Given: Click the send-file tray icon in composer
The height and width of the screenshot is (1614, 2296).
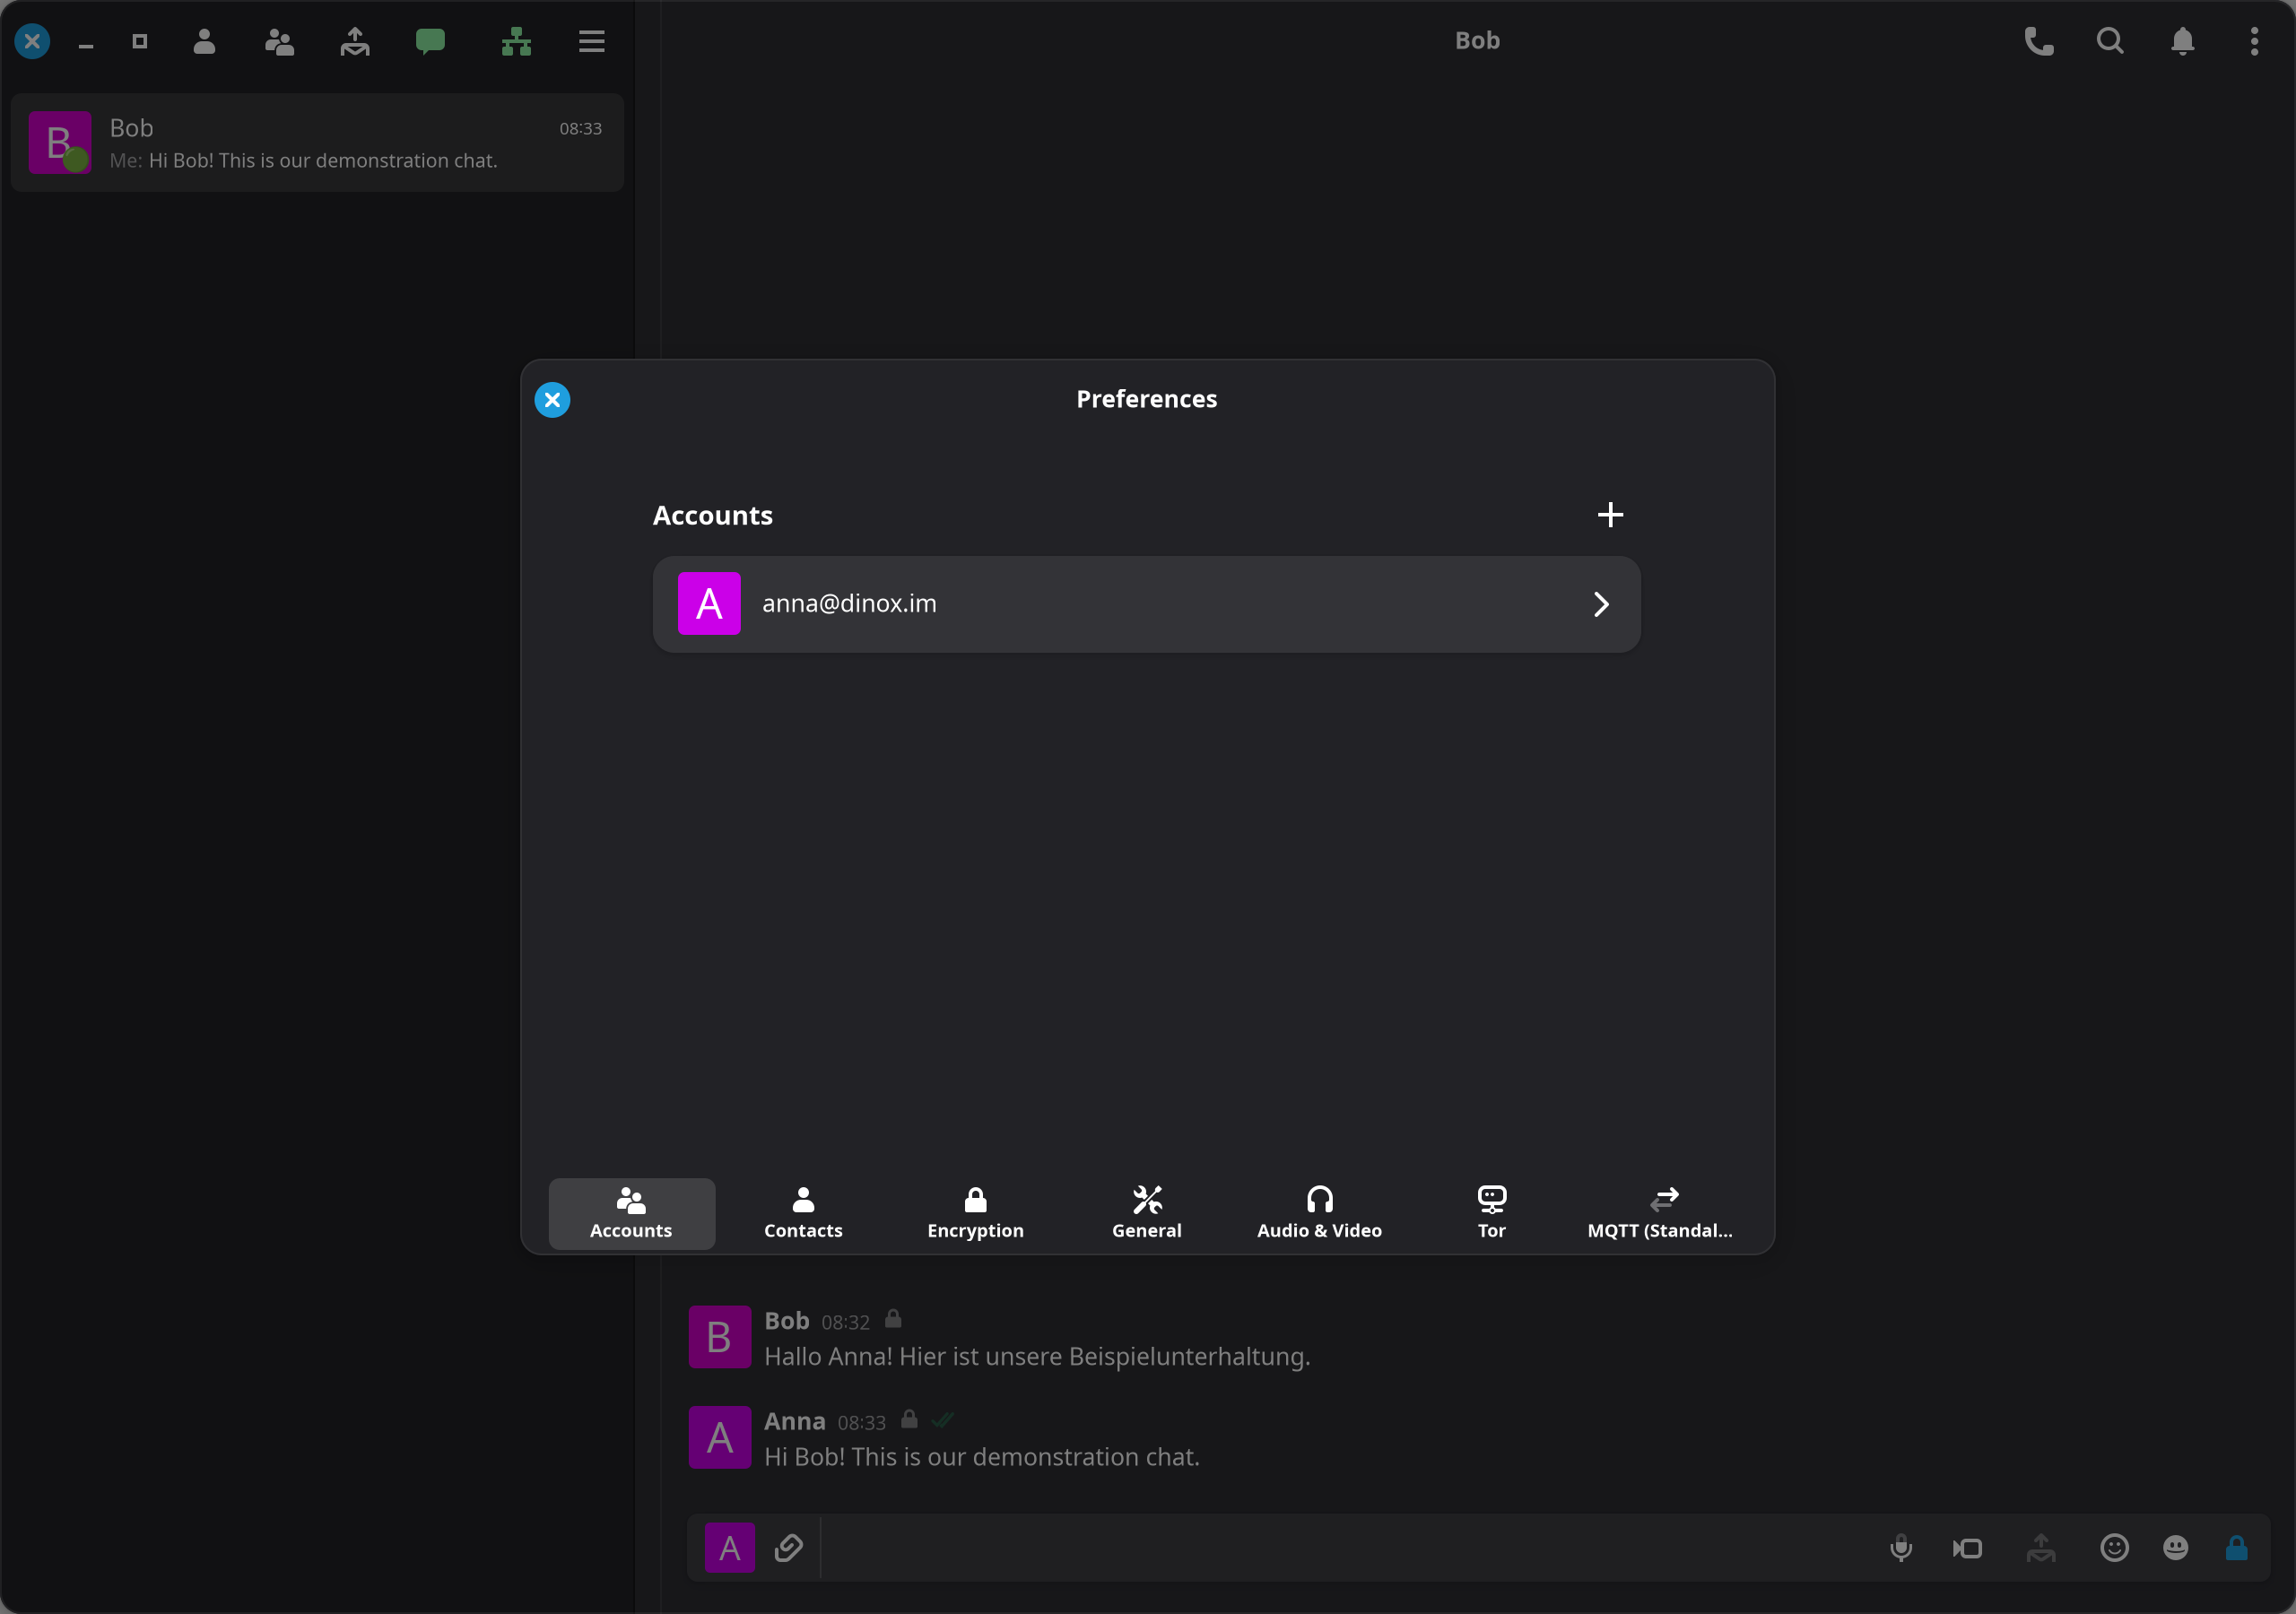Looking at the screenshot, I should point(2041,1548).
